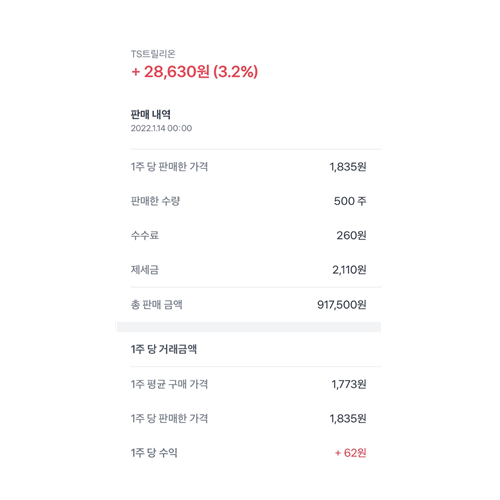Select the 1주 평균 구매 가격 label

(x=169, y=384)
